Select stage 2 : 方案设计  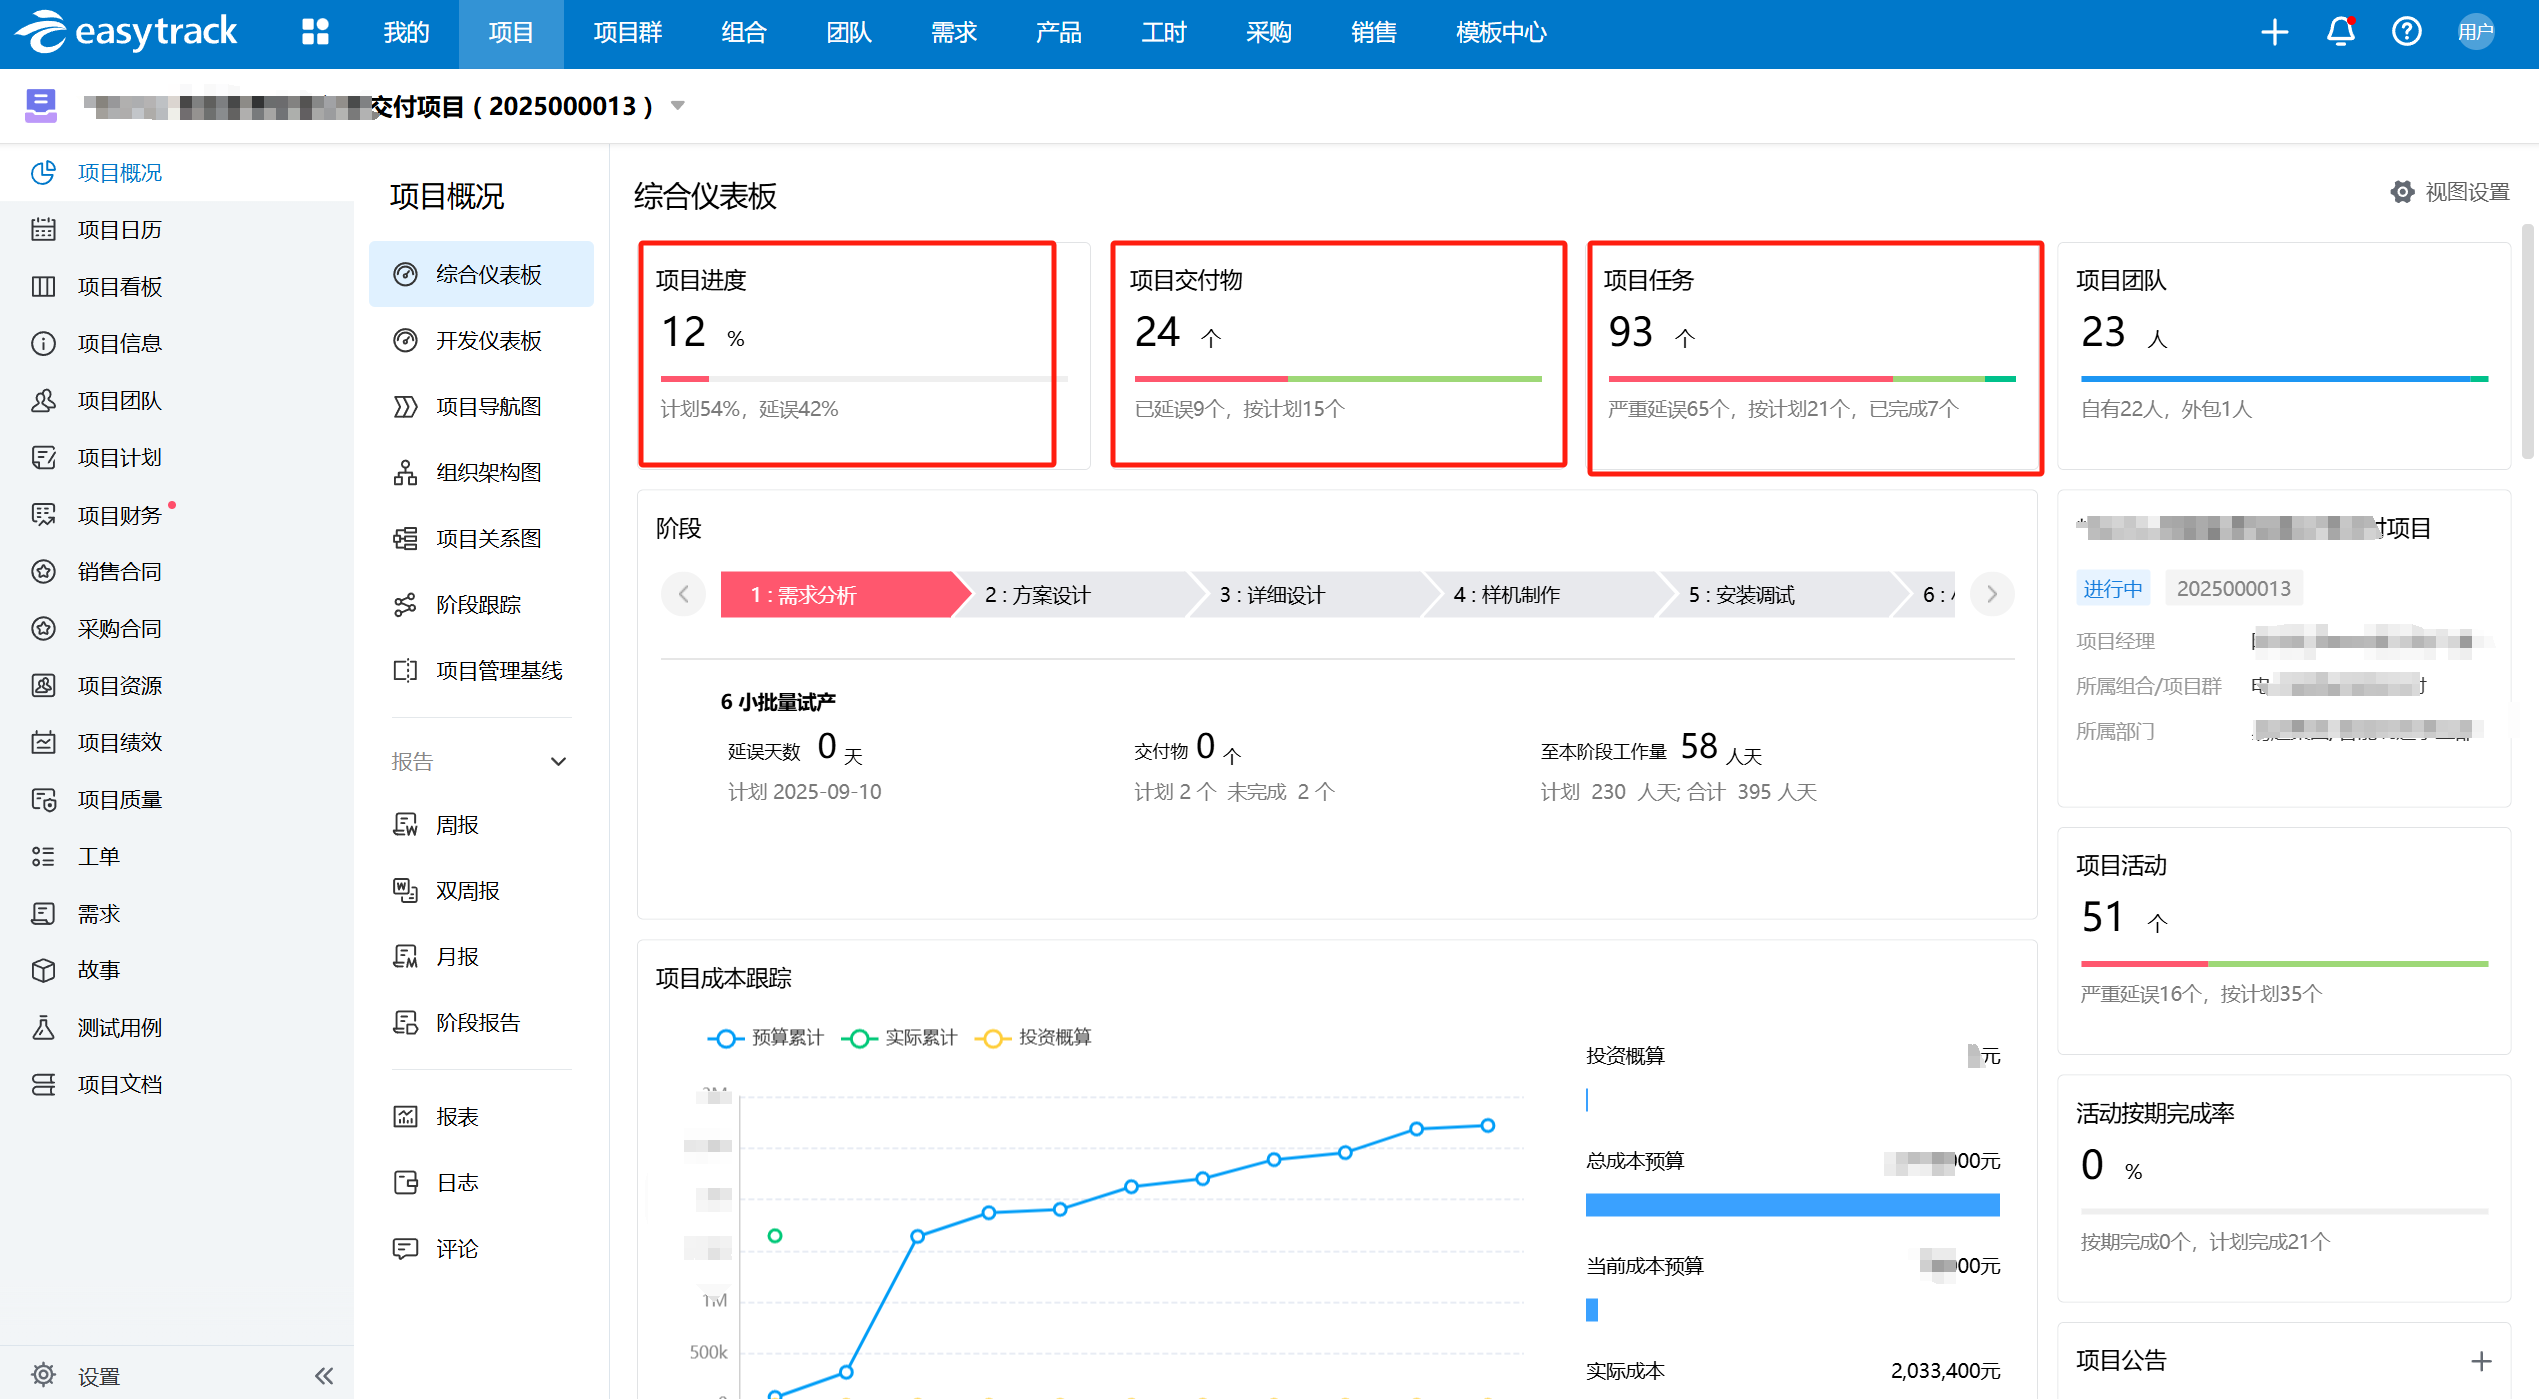tap(1038, 595)
